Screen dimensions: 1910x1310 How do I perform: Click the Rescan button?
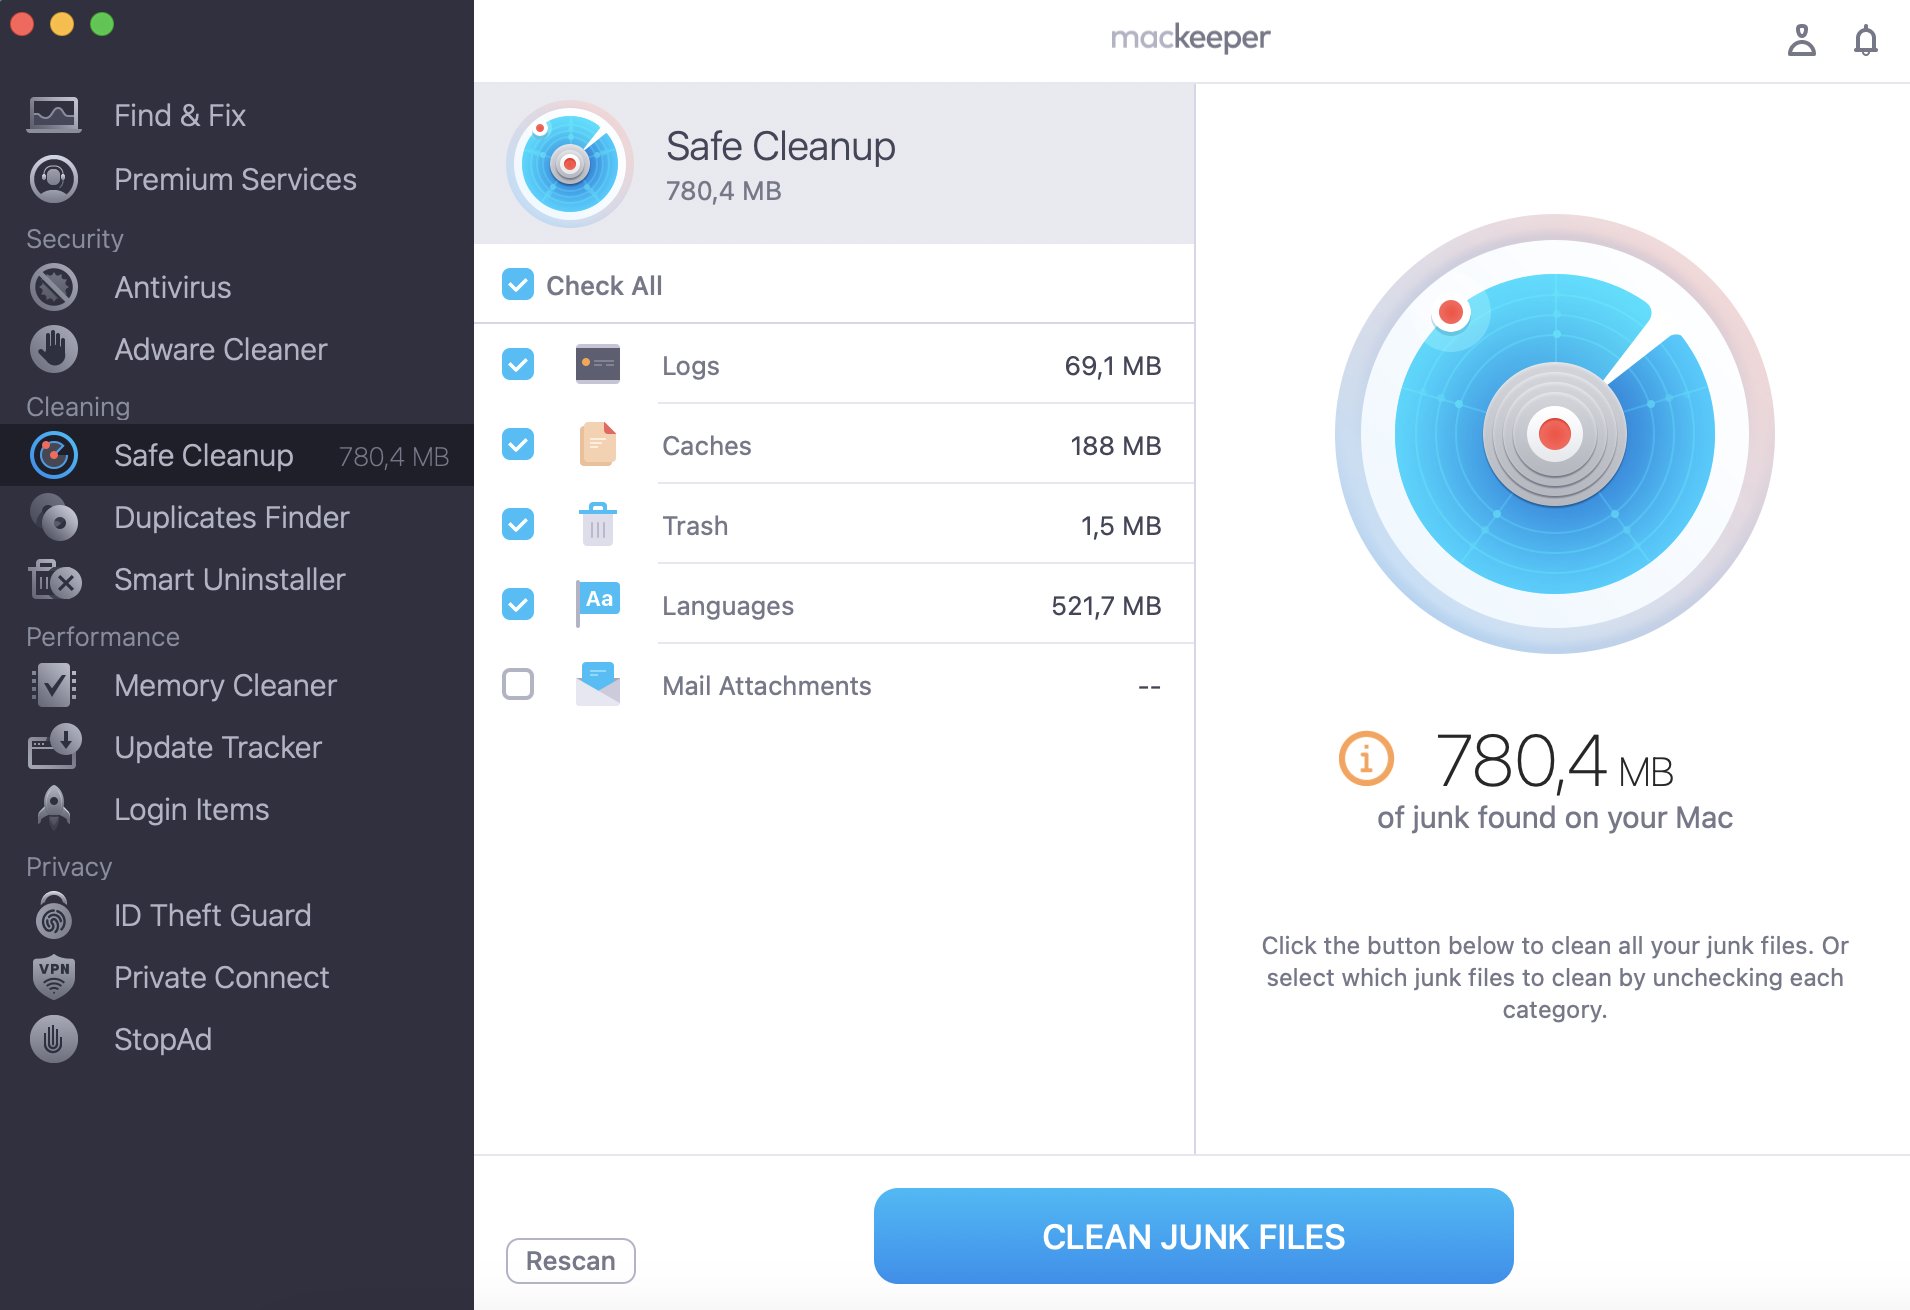pos(569,1261)
